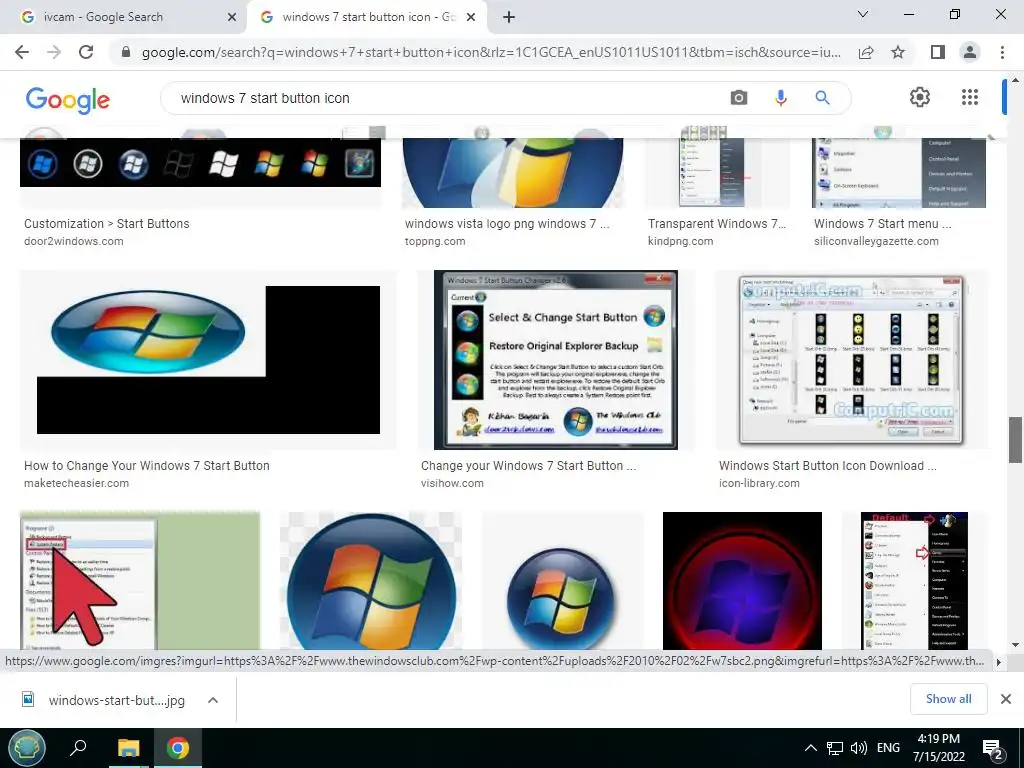This screenshot has height=768, width=1024.
Task: Expand options chevron for downloaded jpg
Action: [213, 700]
